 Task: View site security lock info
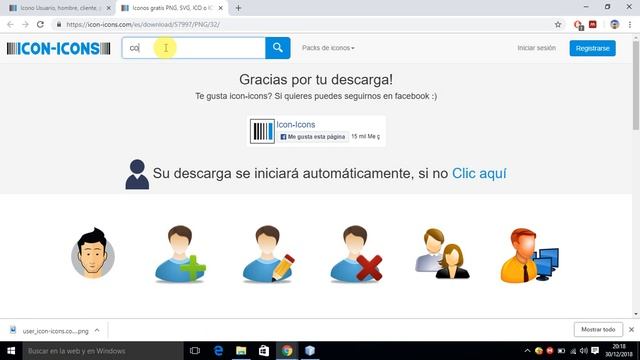point(59,24)
